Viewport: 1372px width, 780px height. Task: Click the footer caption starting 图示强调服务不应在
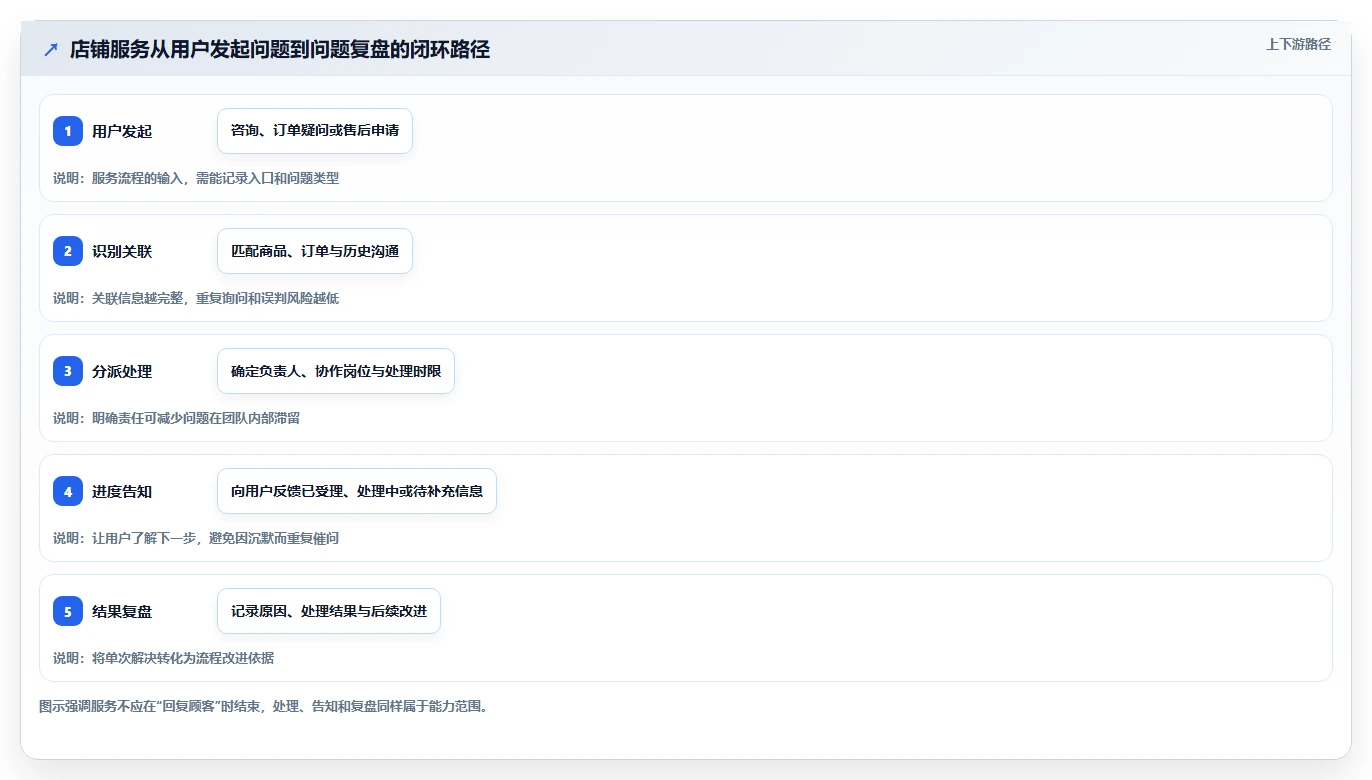pyautogui.click(x=263, y=706)
